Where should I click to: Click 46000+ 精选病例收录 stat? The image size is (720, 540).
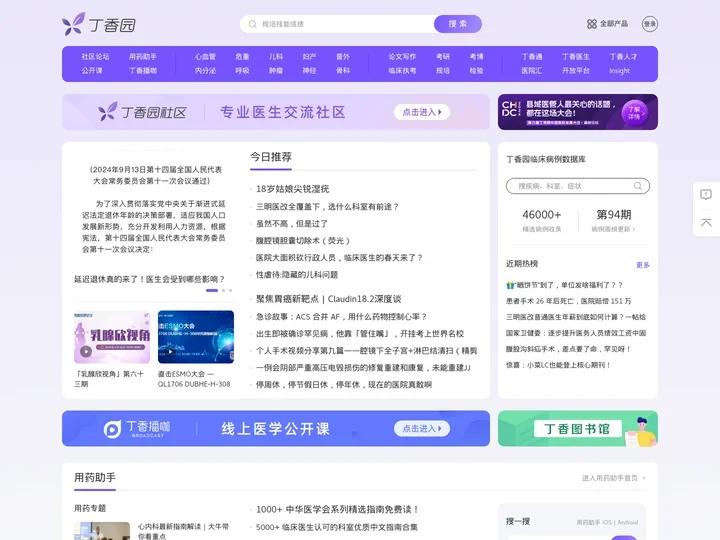pyautogui.click(x=542, y=220)
